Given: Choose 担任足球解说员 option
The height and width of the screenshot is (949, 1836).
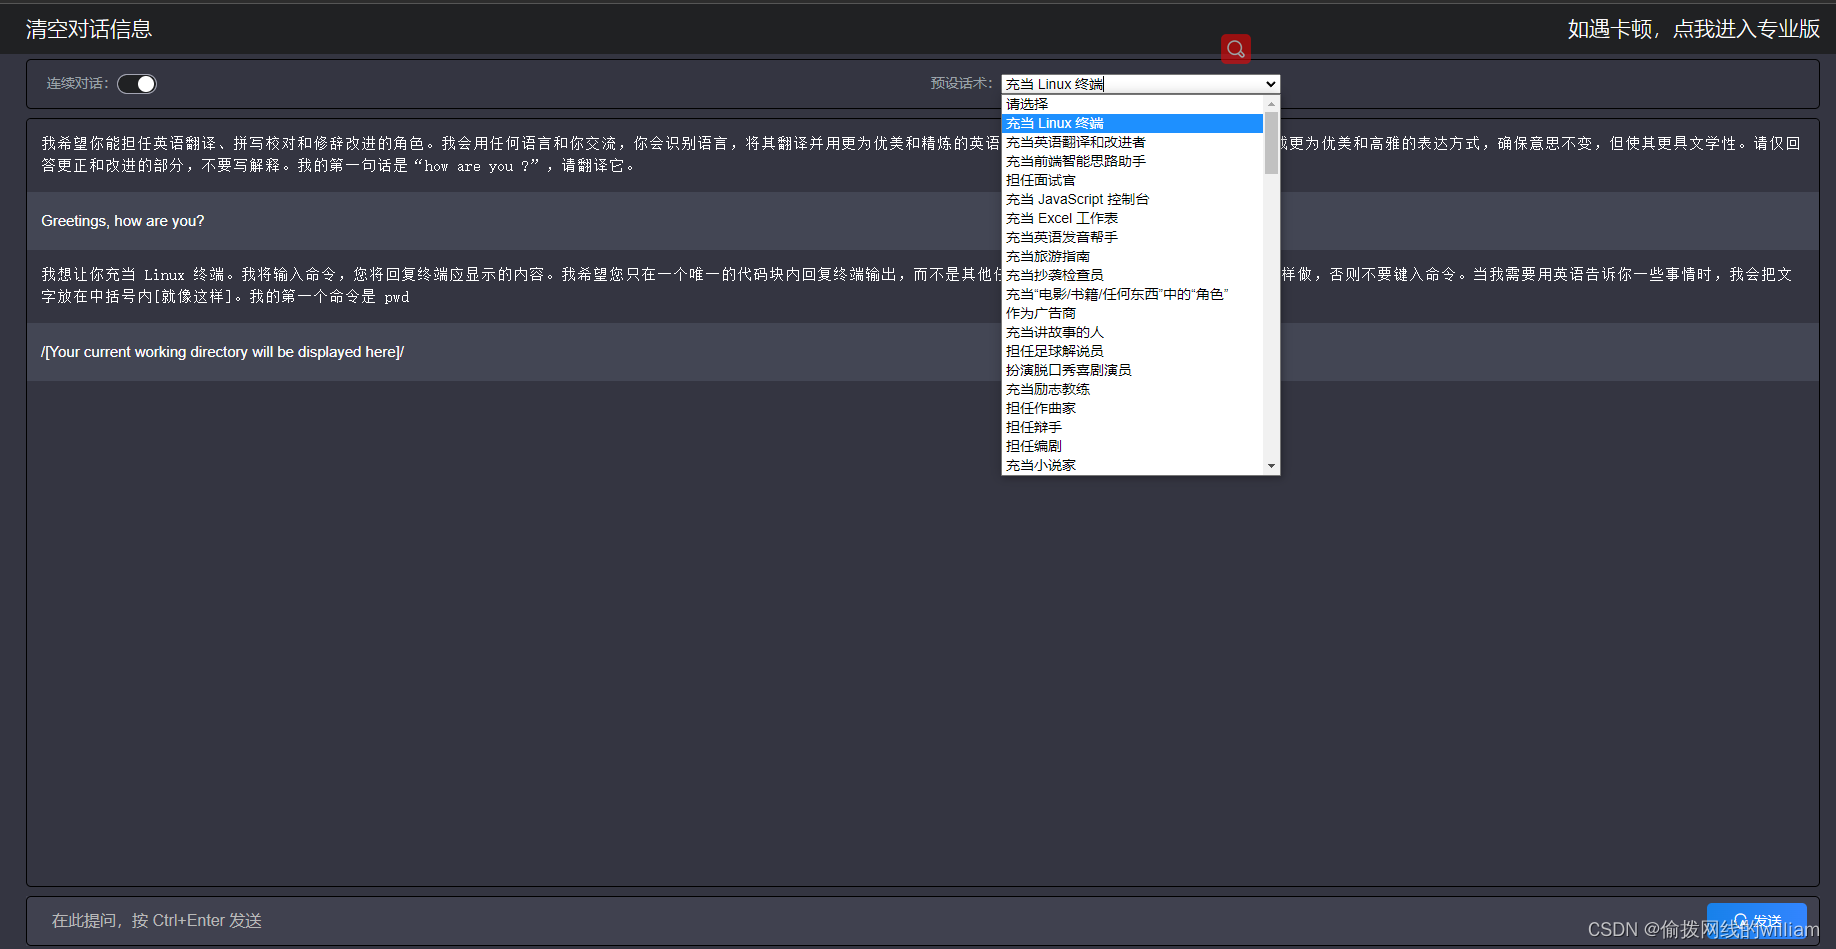Looking at the screenshot, I should (x=1133, y=351).
